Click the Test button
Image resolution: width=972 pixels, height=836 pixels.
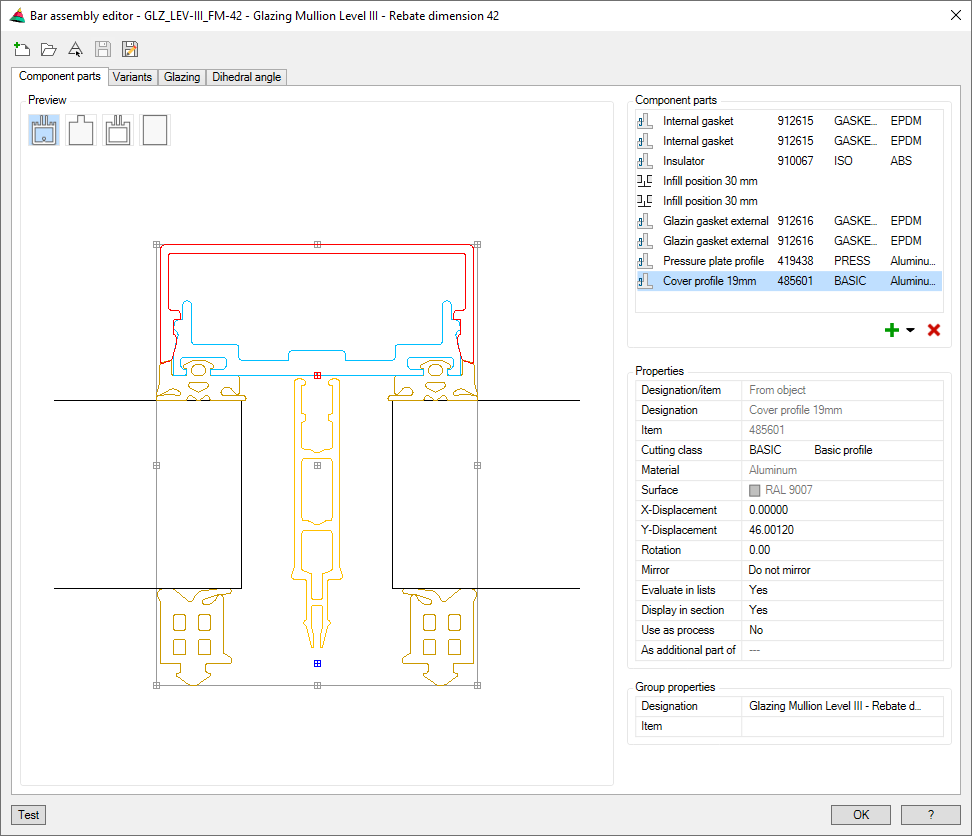click(x=29, y=815)
